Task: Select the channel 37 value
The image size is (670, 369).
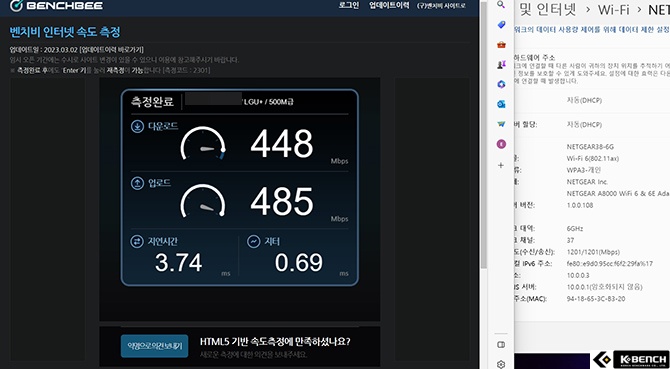Action: pyautogui.click(x=570, y=240)
